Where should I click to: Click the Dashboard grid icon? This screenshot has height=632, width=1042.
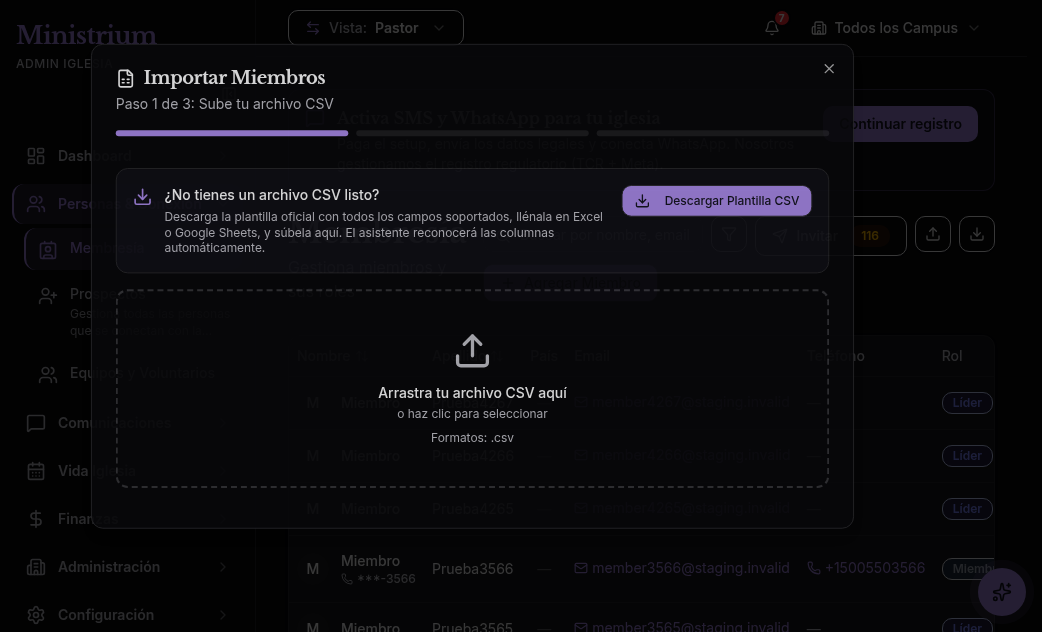(36, 156)
